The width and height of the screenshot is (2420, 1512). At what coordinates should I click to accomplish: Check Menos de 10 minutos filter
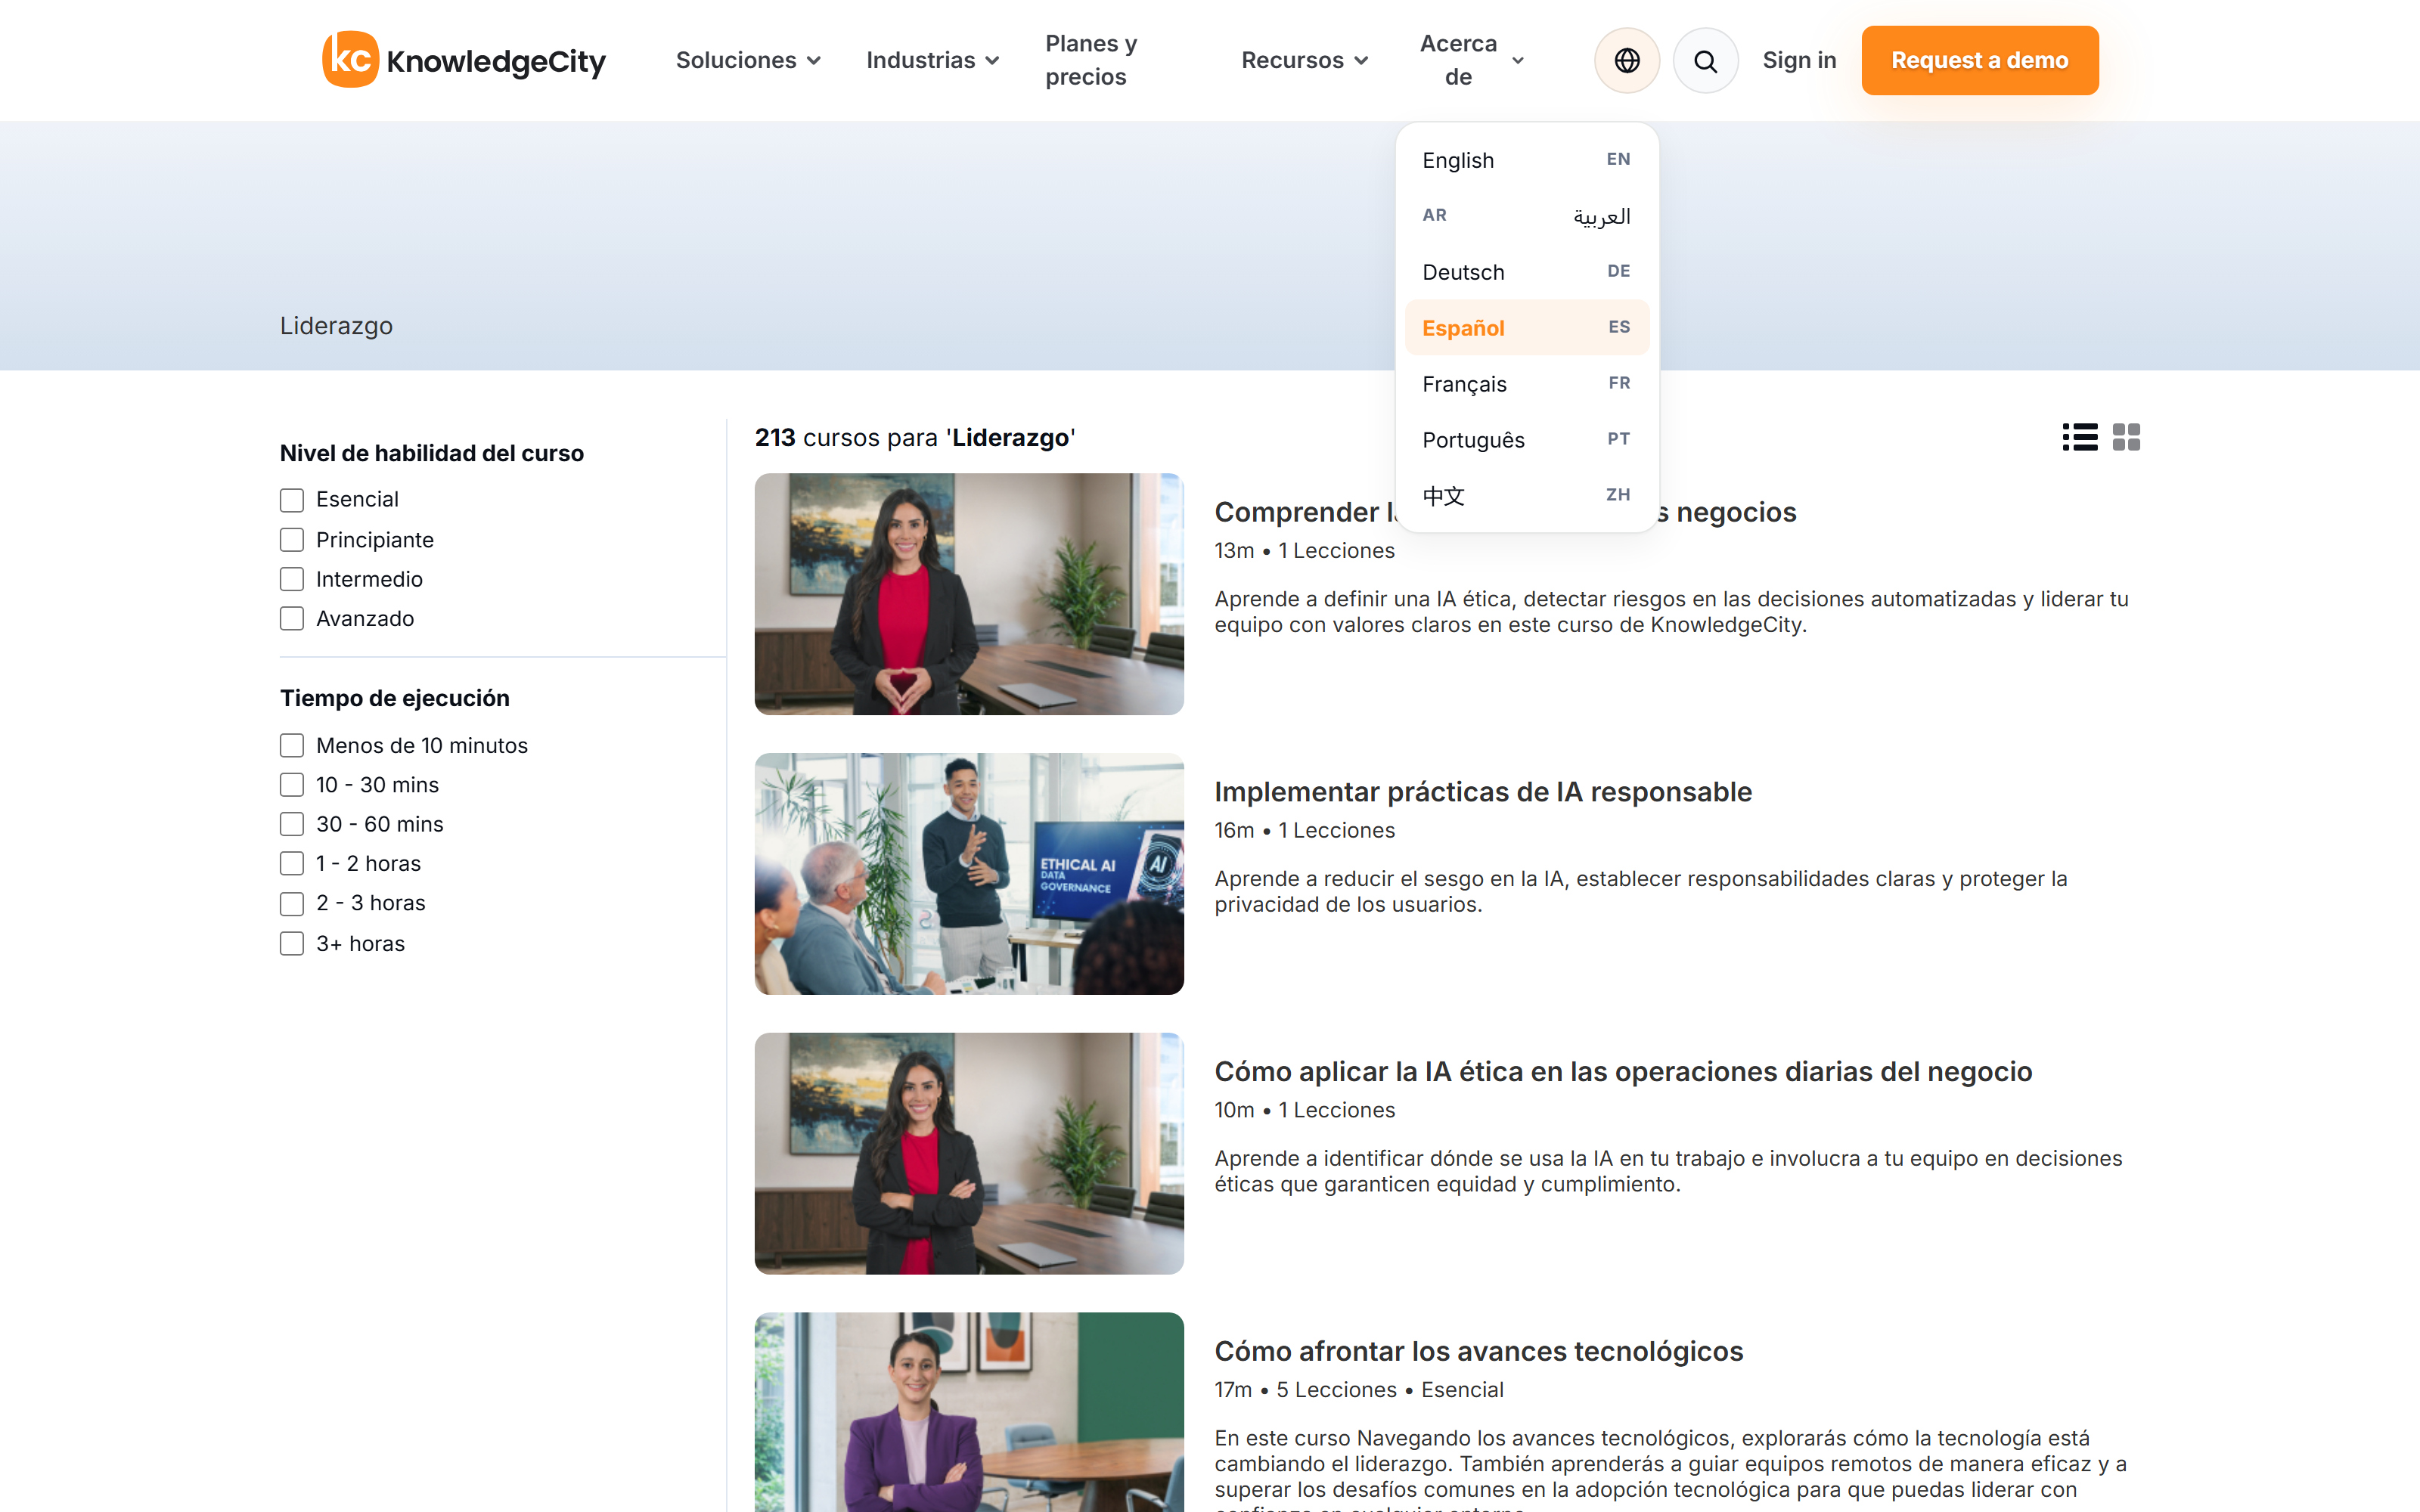(292, 746)
